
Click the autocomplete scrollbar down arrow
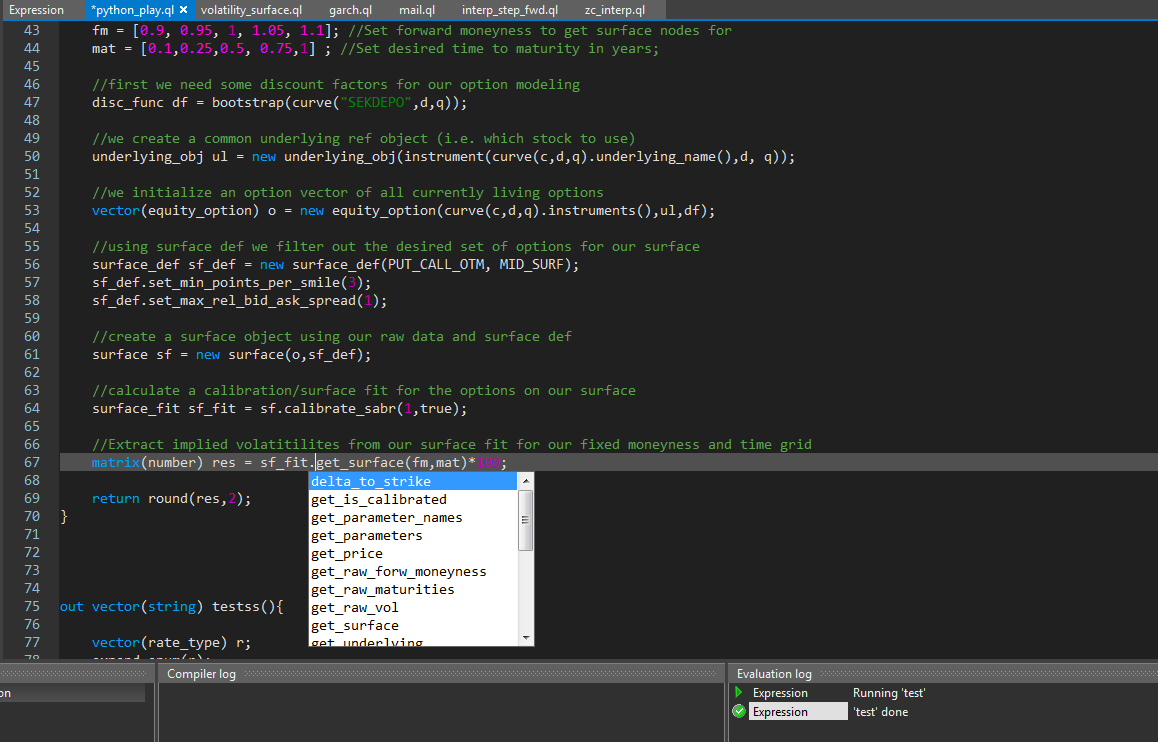[x=526, y=638]
